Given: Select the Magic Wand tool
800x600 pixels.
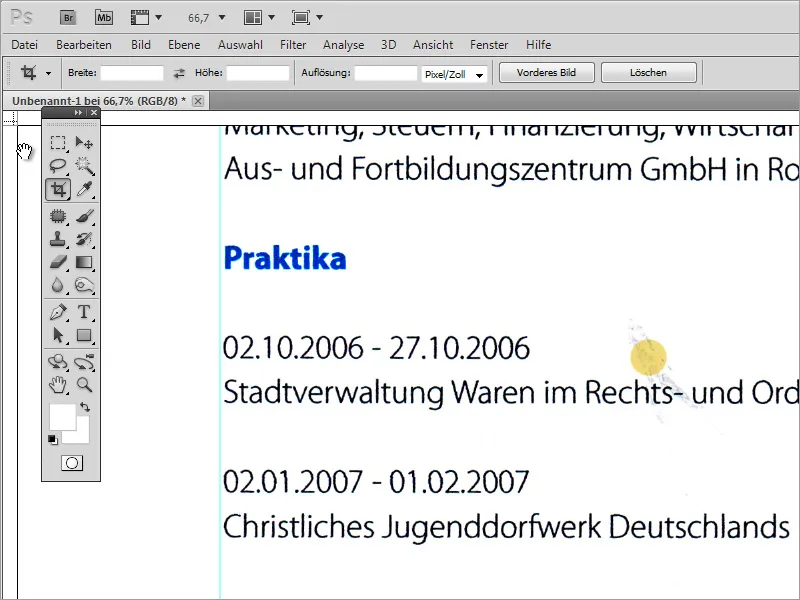Looking at the screenshot, I should [84, 166].
